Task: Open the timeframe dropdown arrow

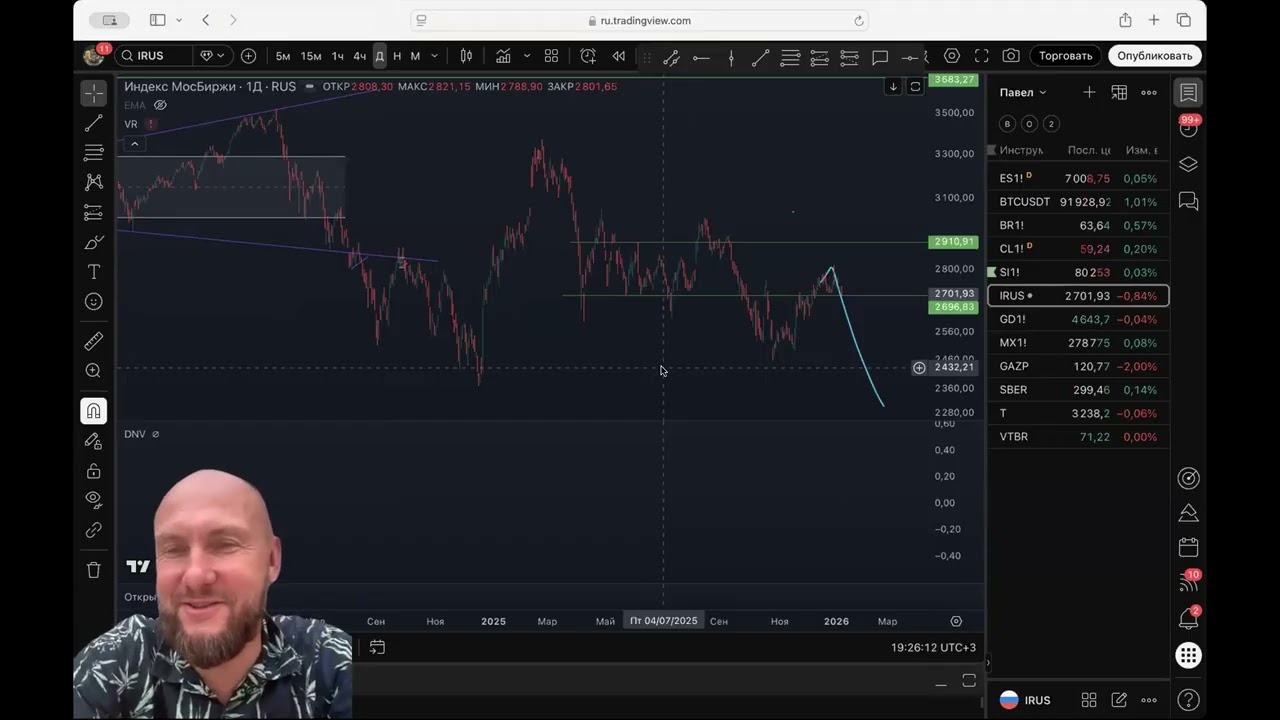Action: click(x=434, y=56)
